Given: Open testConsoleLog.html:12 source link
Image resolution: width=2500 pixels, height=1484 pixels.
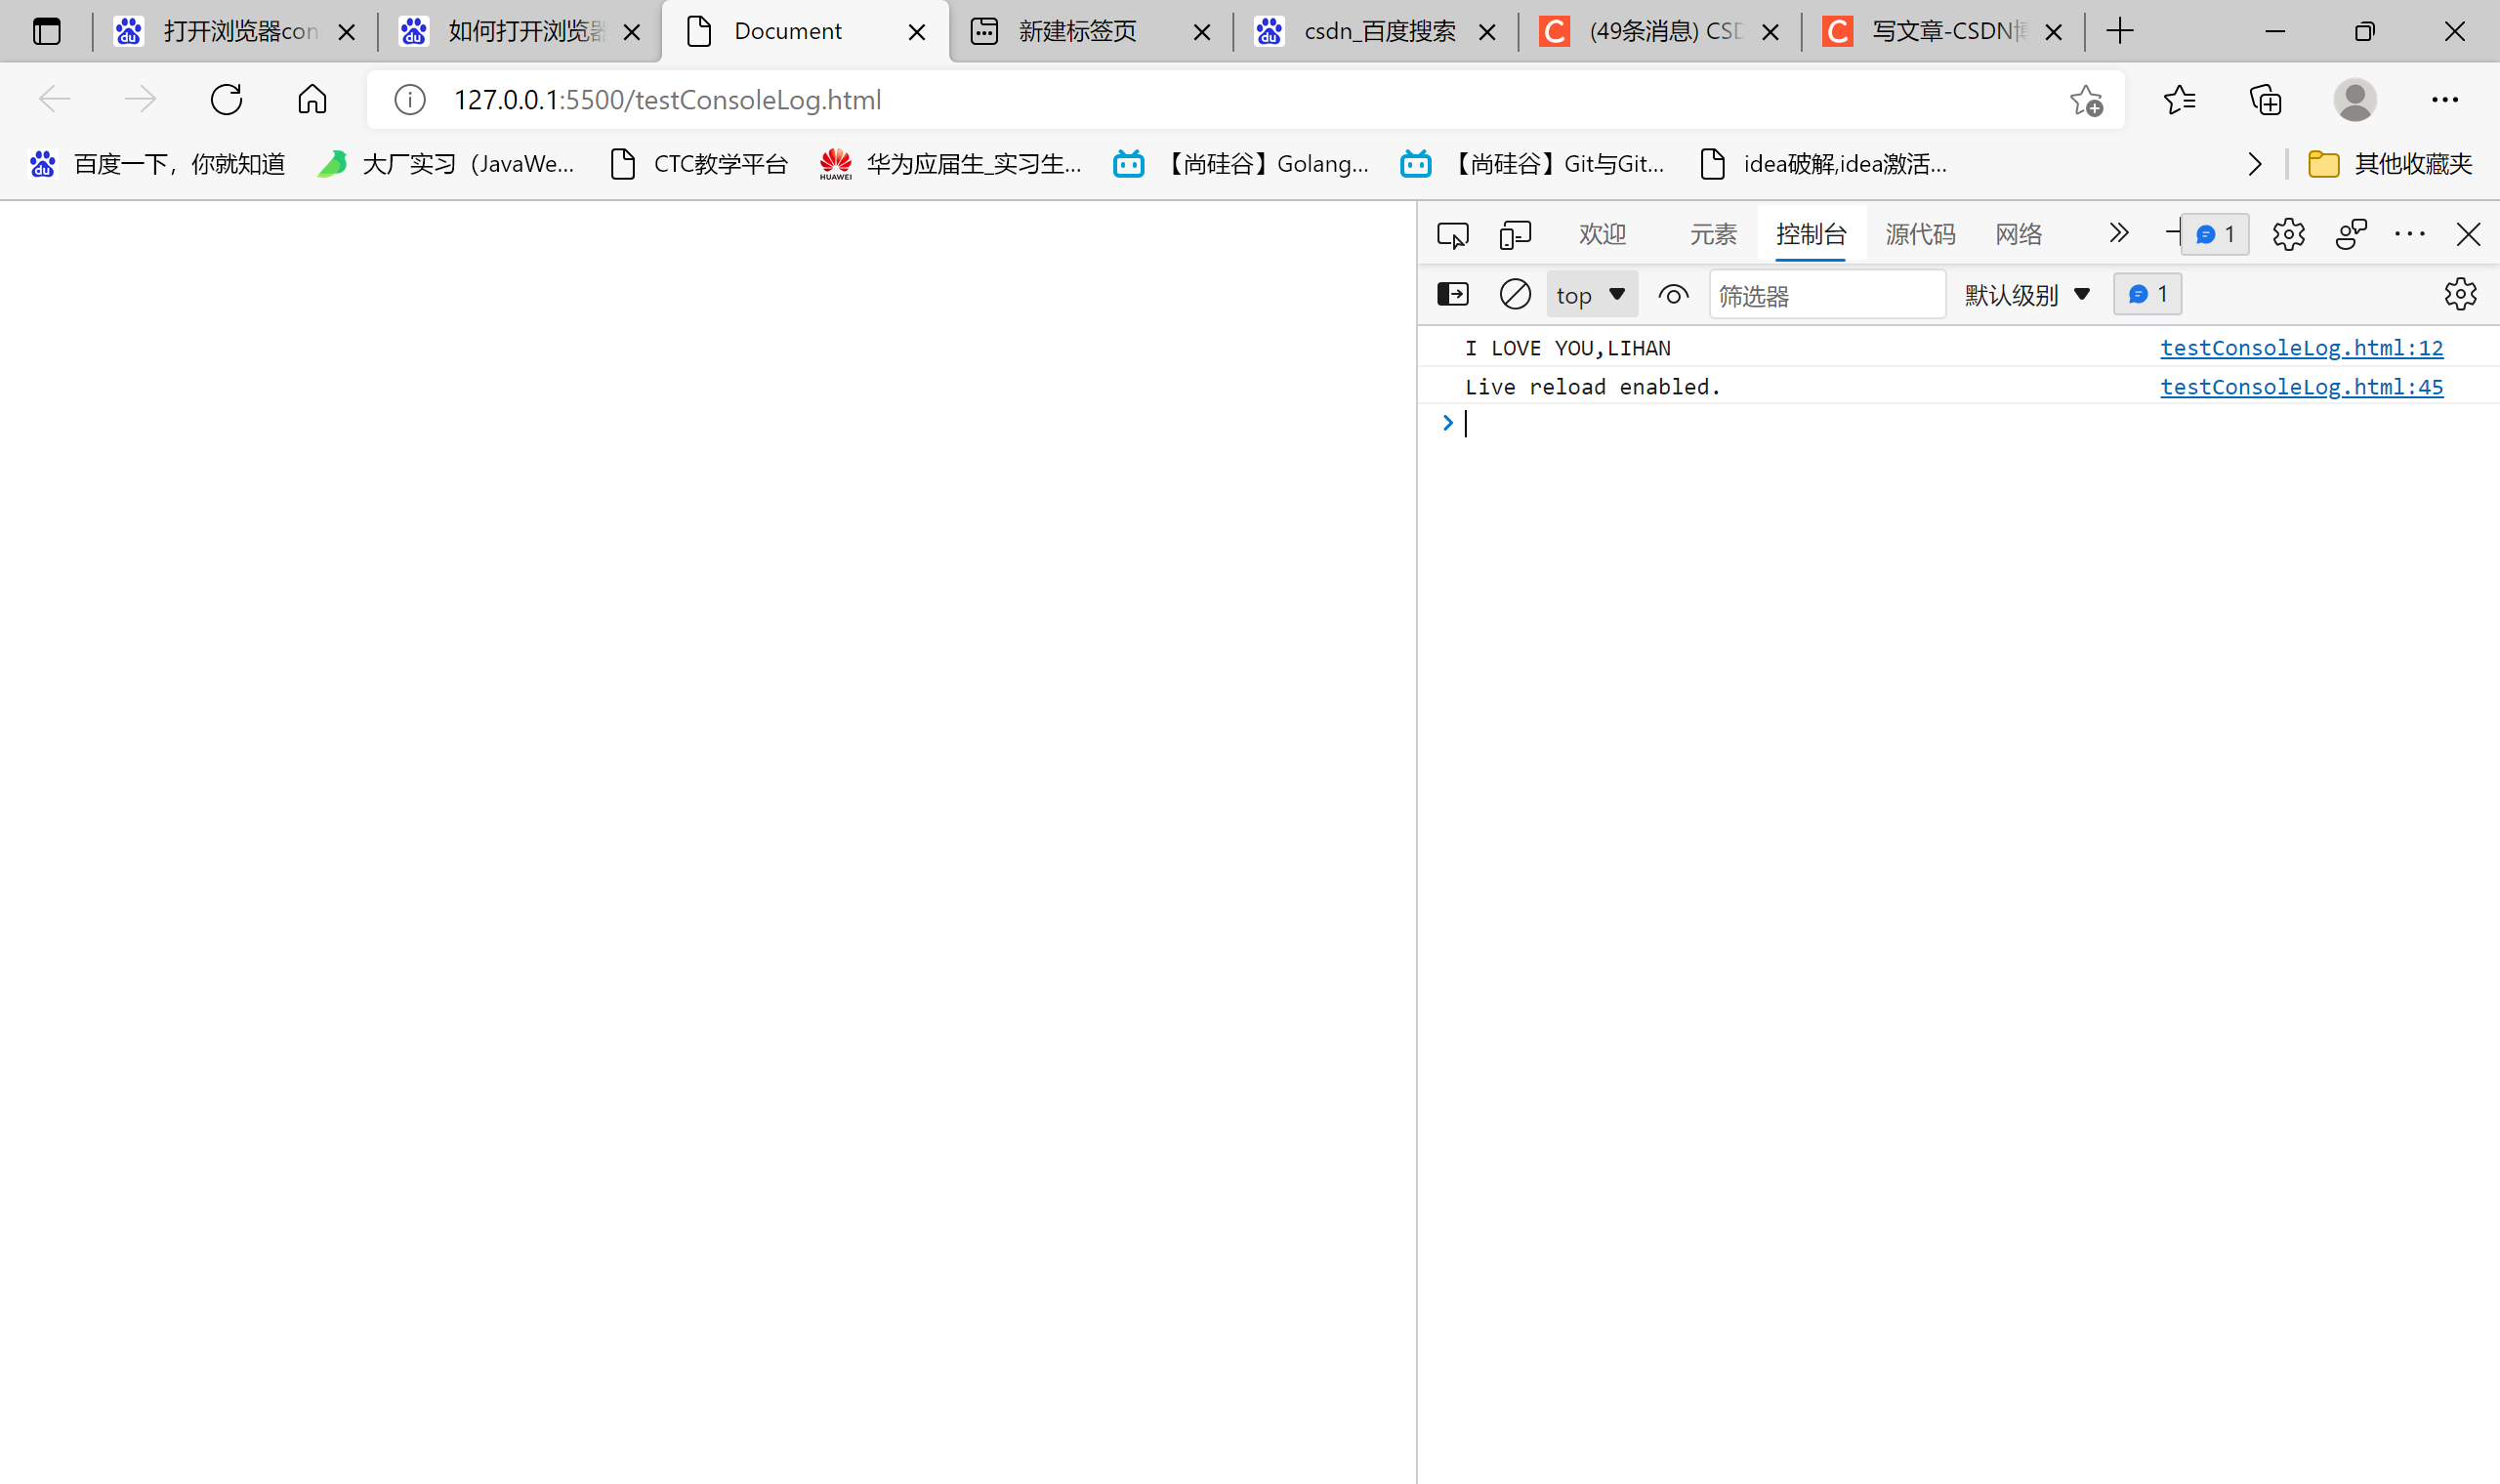Looking at the screenshot, I should click(x=2301, y=348).
